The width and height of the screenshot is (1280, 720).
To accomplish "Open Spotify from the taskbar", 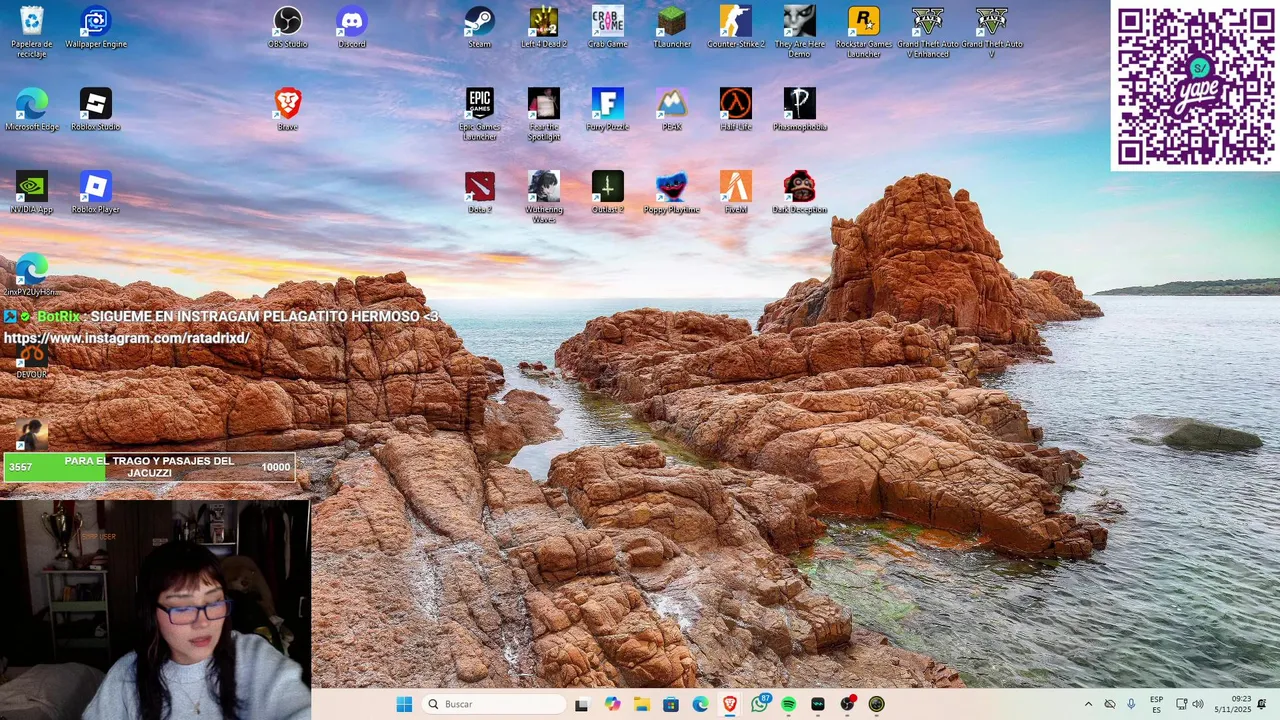I will pyautogui.click(x=789, y=704).
